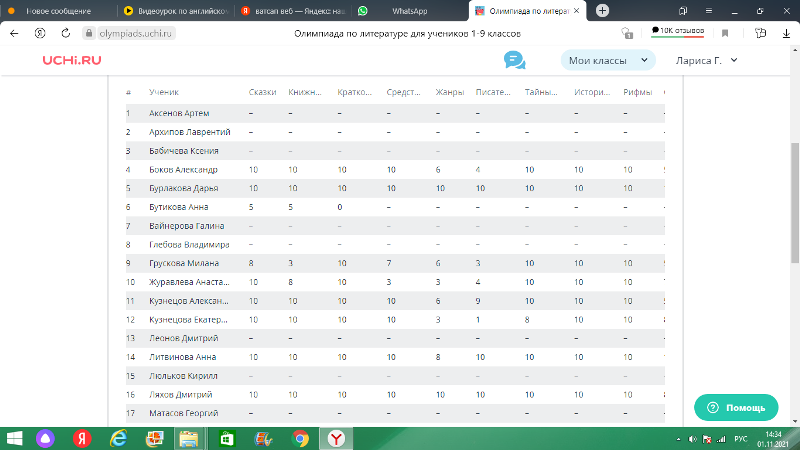The height and width of the screenshot is (450, 800).
Task: Select student Боков Александр in the table
Action: (183, 169)
